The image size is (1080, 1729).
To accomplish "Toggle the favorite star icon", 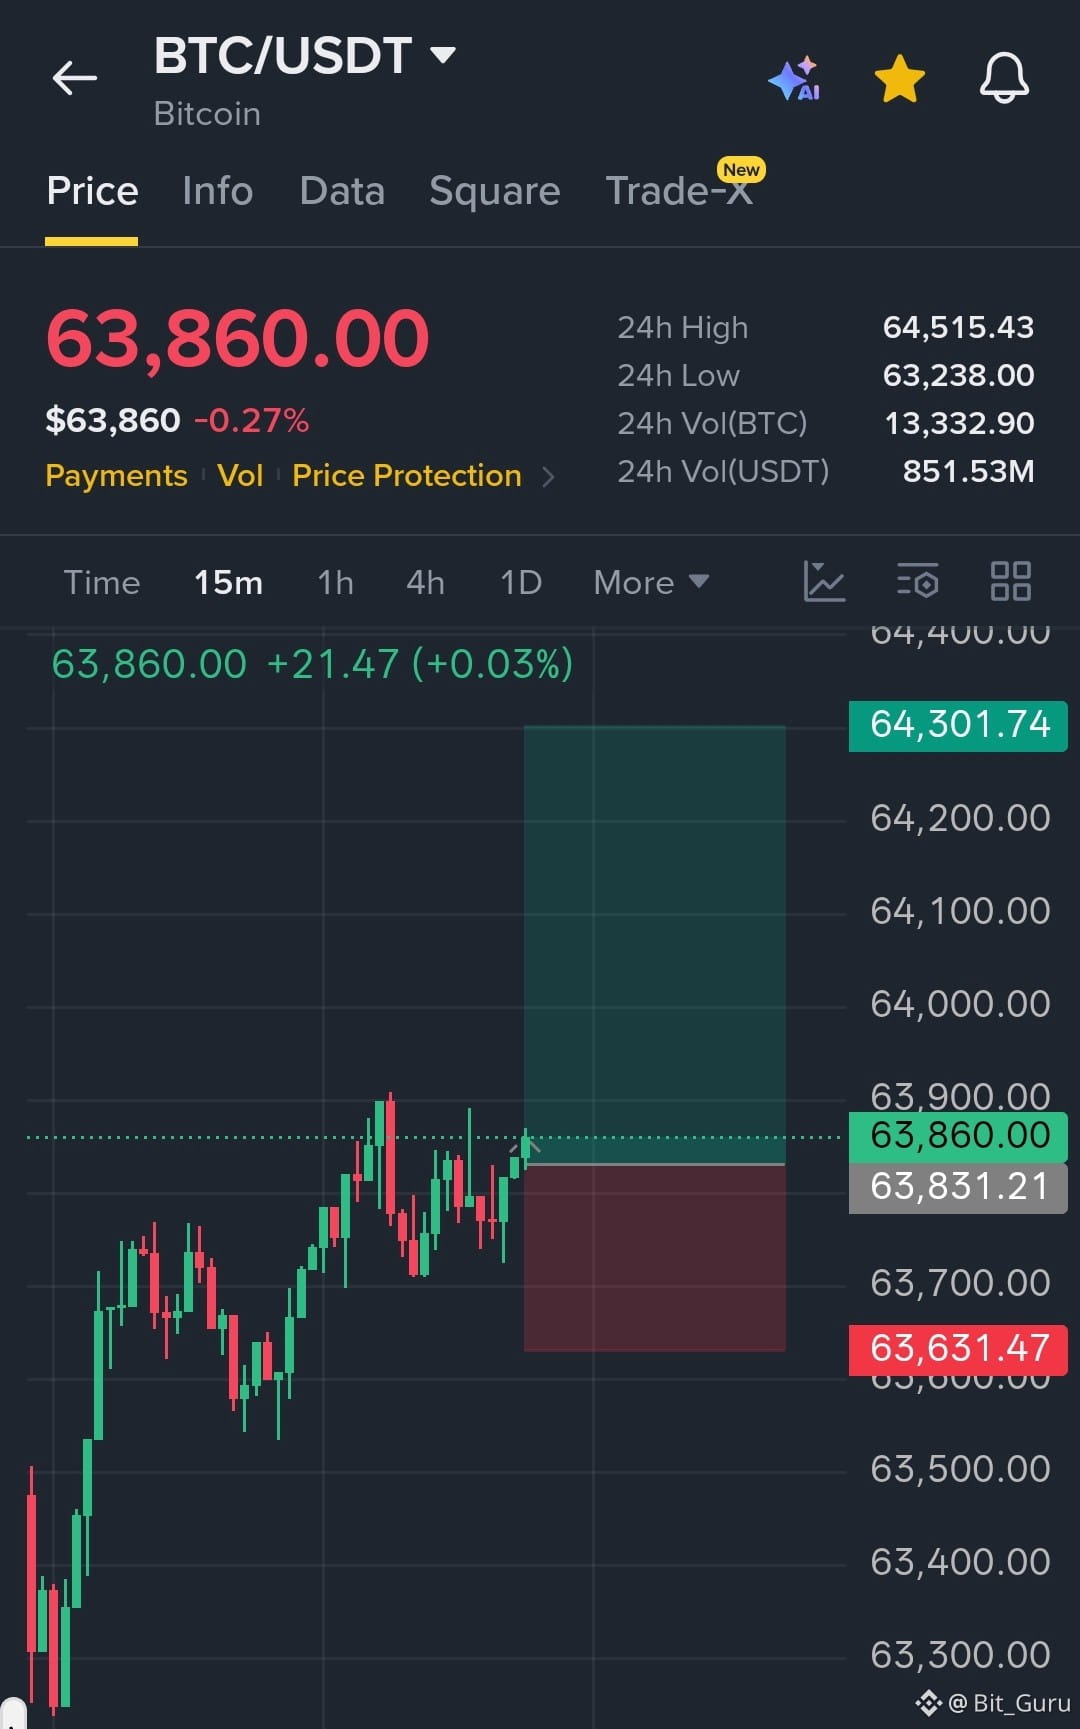I will click(x=900, y=79).
